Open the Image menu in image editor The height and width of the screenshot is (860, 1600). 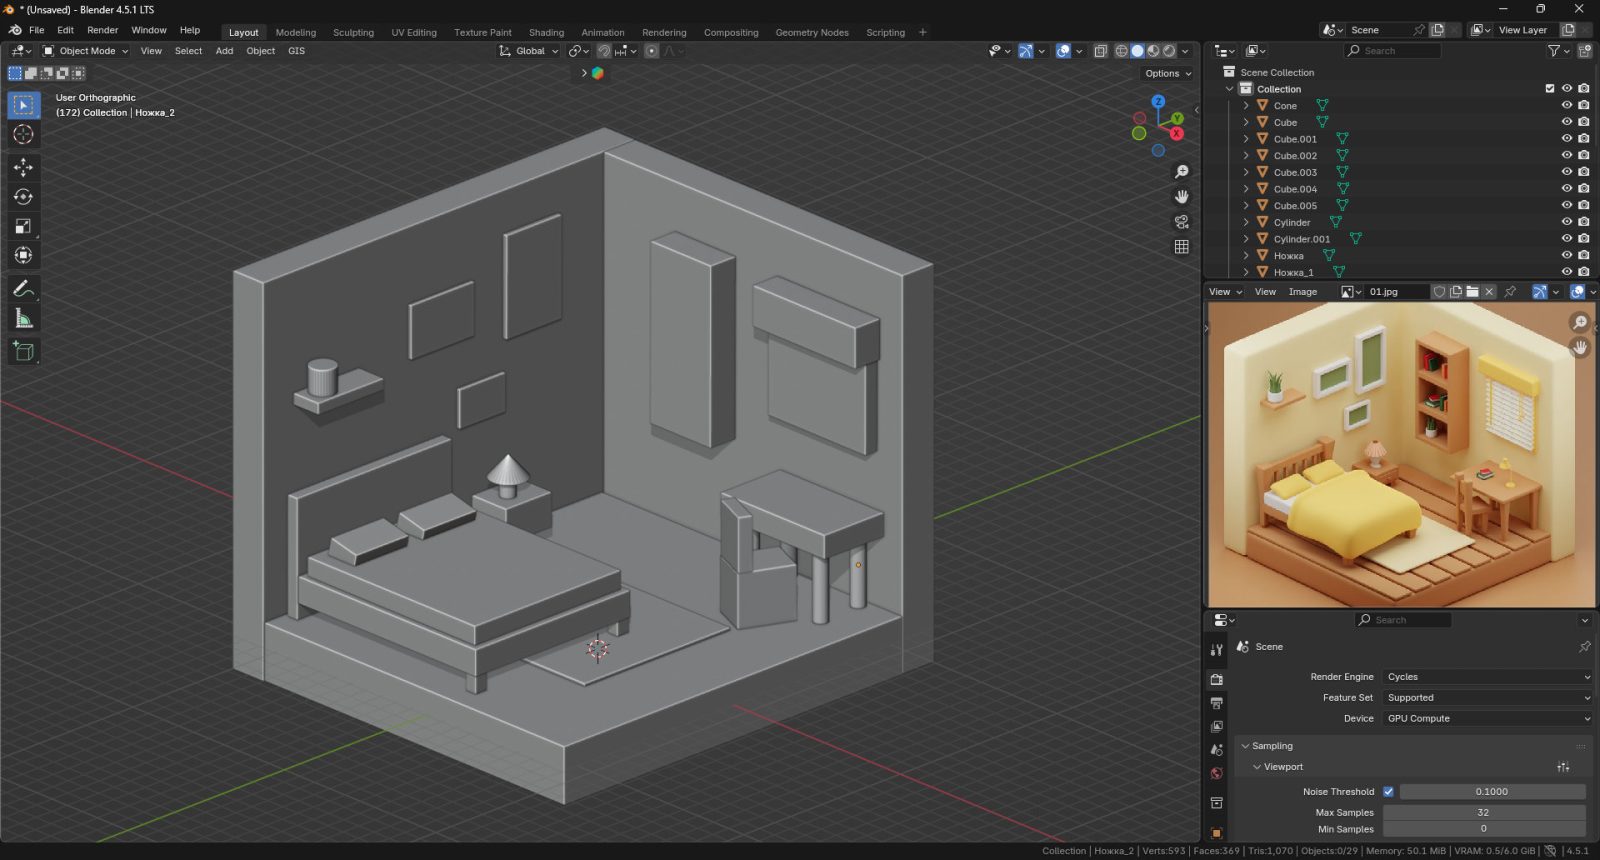(x=1303, y=292)
